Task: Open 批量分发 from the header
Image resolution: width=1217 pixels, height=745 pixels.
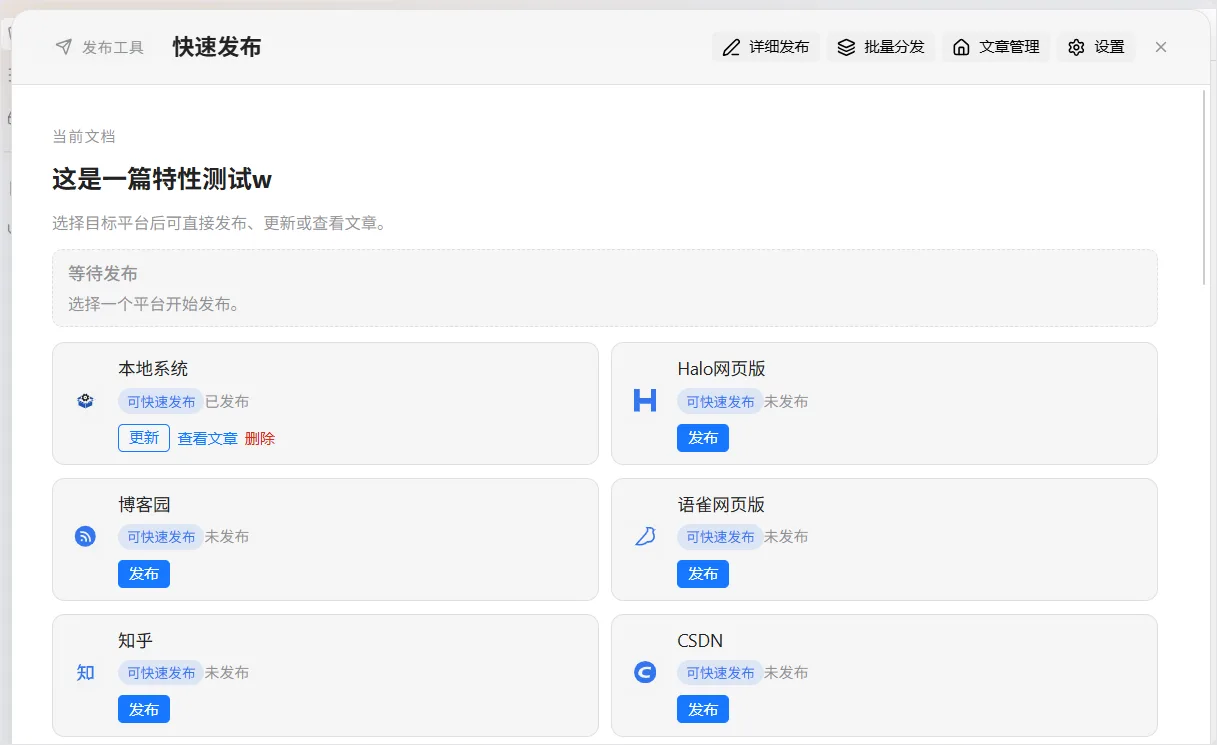Action: (x=881, y=47)
